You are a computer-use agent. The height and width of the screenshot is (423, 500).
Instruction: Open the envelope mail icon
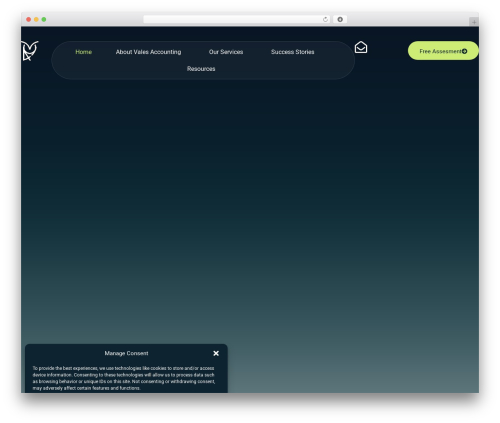point(361,47)
